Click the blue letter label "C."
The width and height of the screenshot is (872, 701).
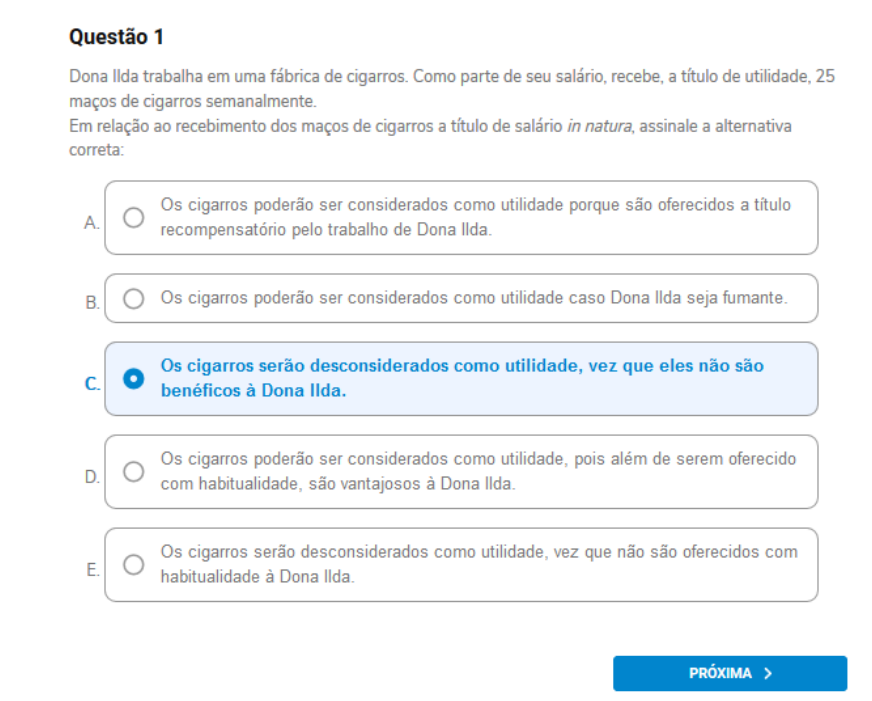click(x=92, y=383)
